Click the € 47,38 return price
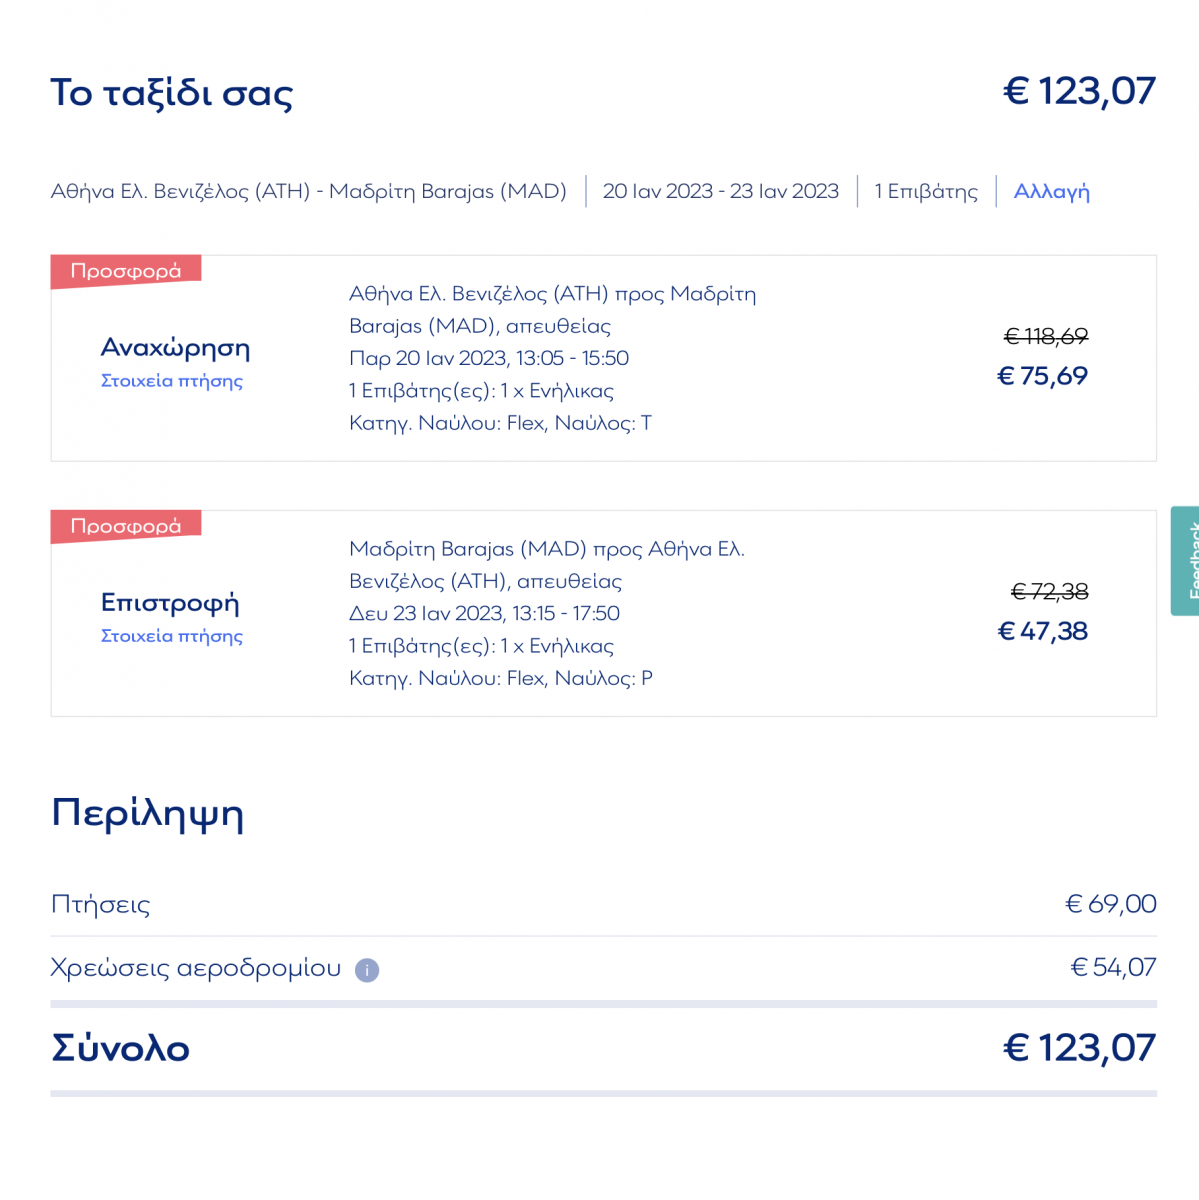The height and width of the screenshot is (1200, 1199). click(1042, 631)
